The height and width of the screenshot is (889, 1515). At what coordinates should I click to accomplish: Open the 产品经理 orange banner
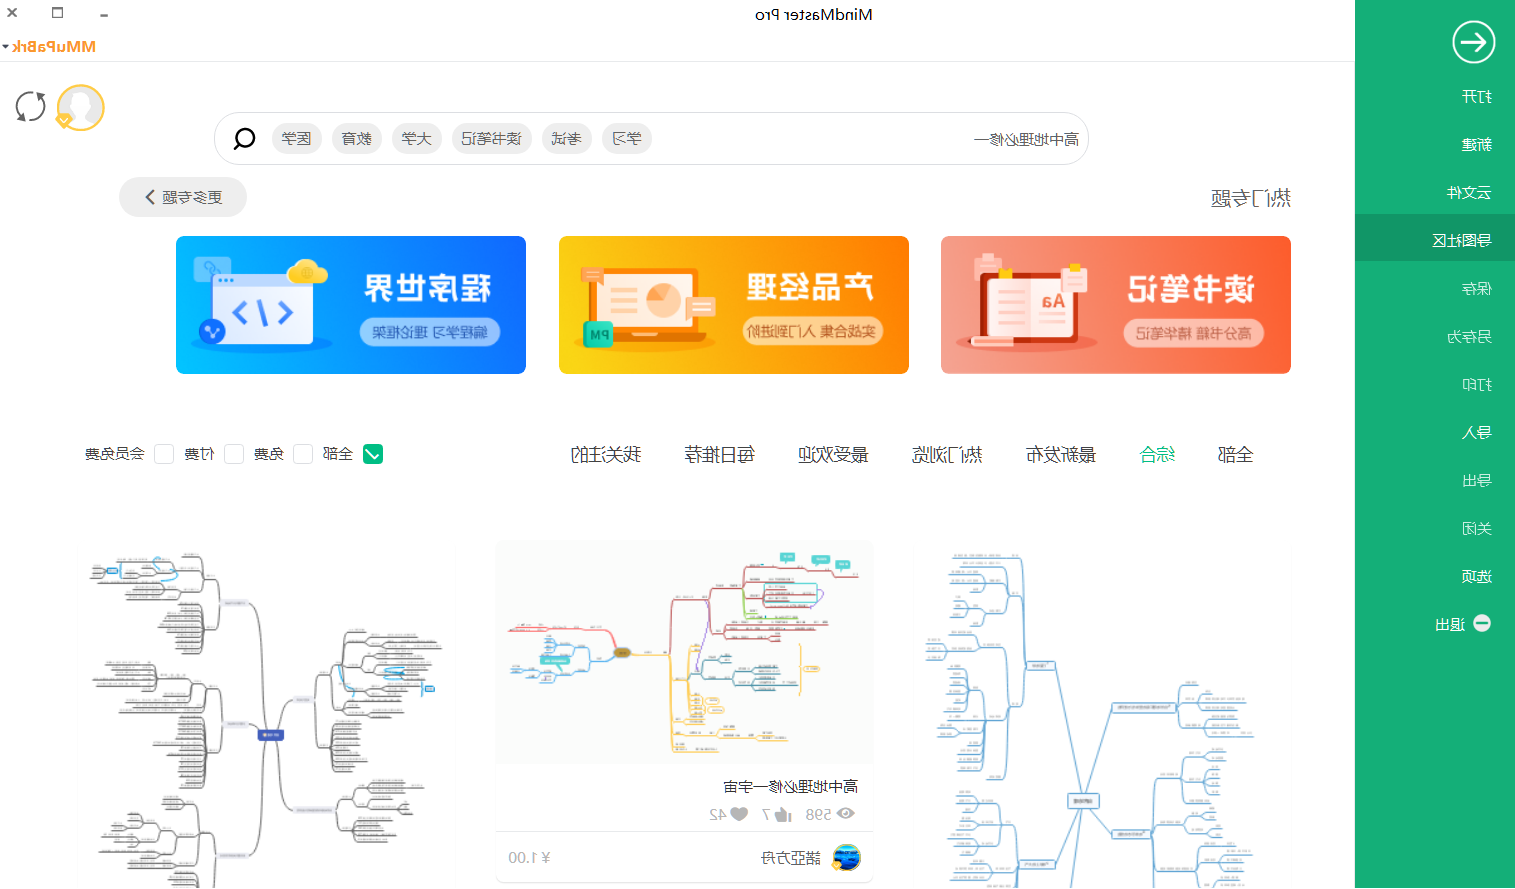(734, 305)
